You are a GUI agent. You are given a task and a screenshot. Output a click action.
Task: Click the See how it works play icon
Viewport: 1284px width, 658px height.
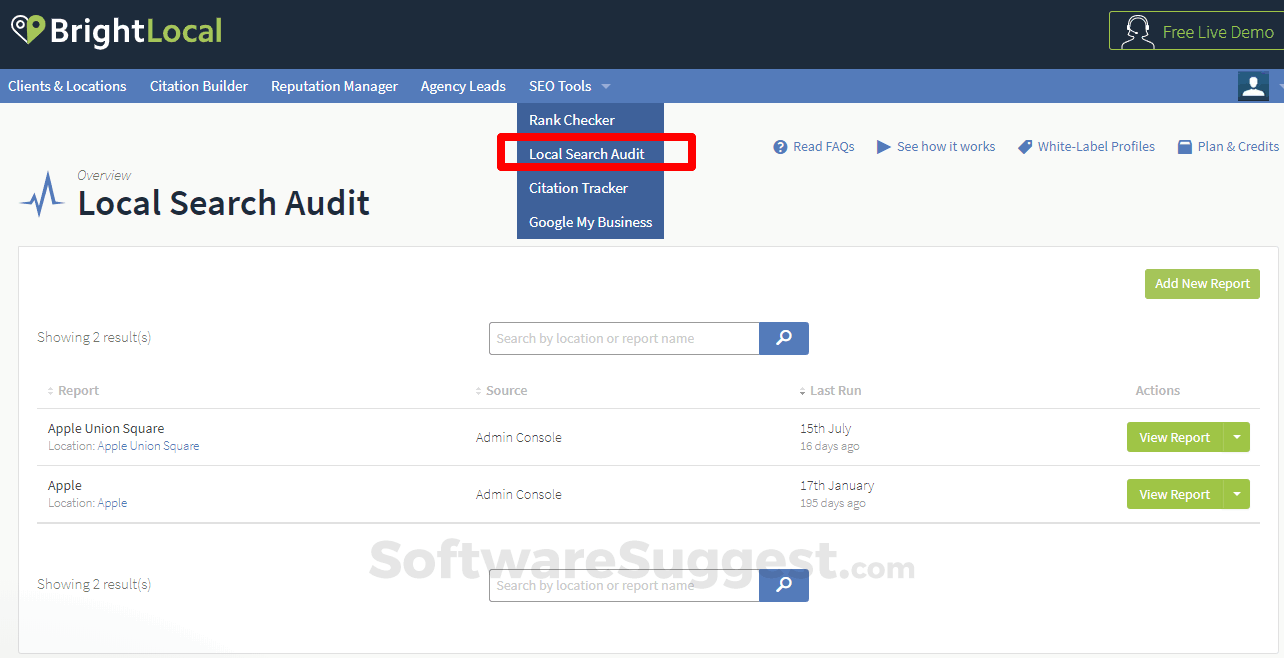pyautogui.click(x=884, y=146)
